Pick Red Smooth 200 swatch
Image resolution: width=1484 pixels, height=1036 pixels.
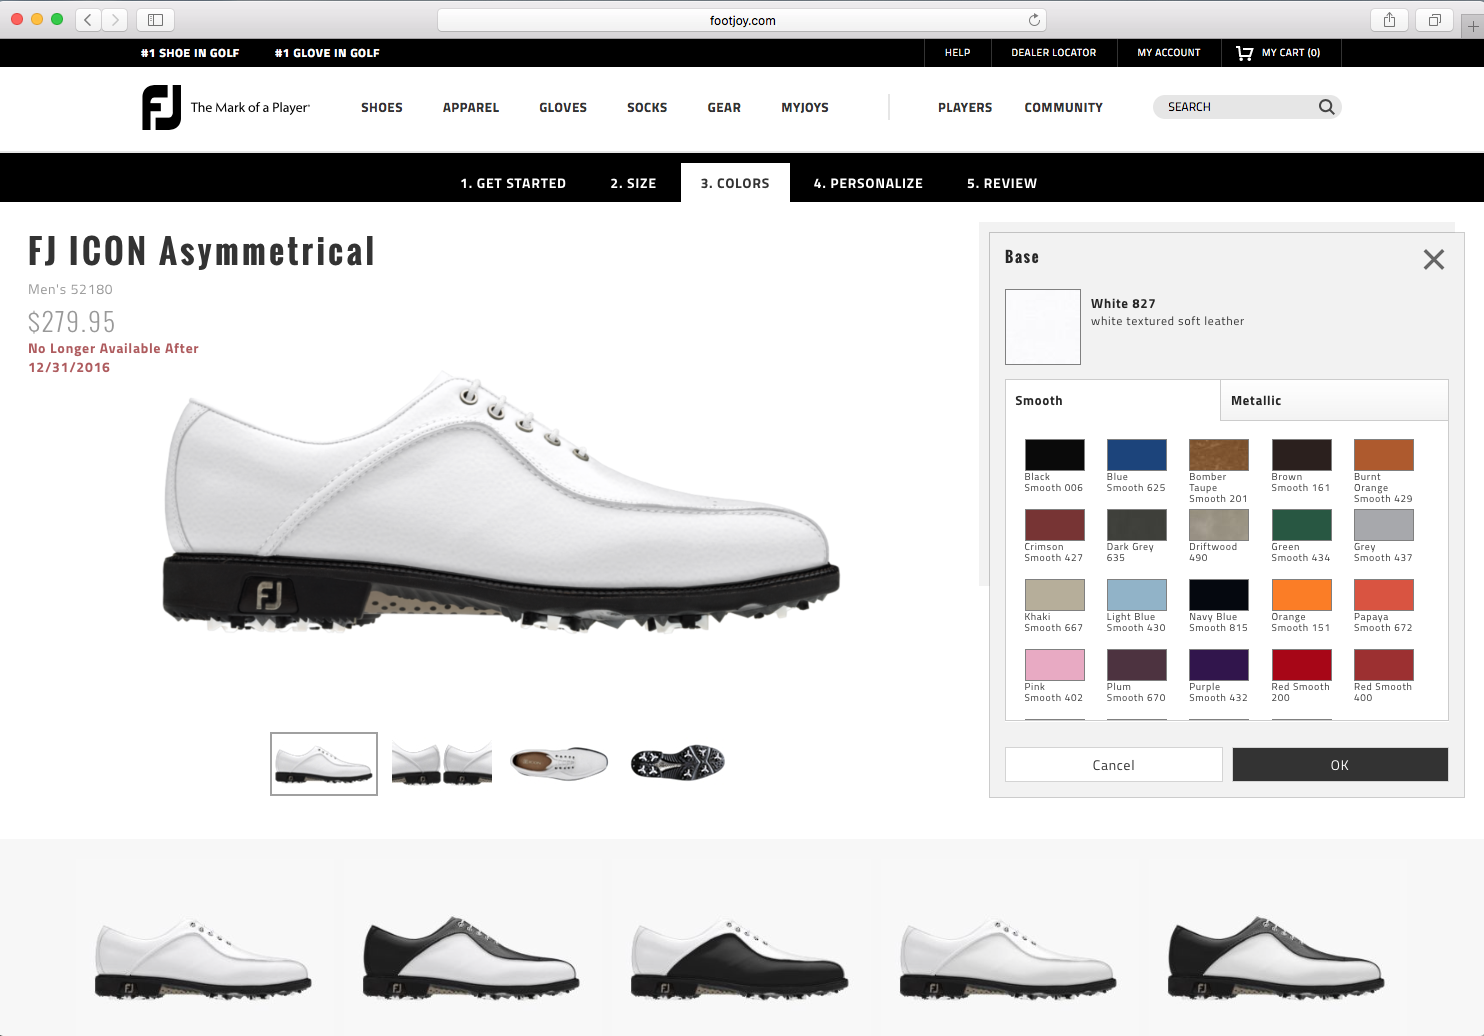(x=1301, y=665)
